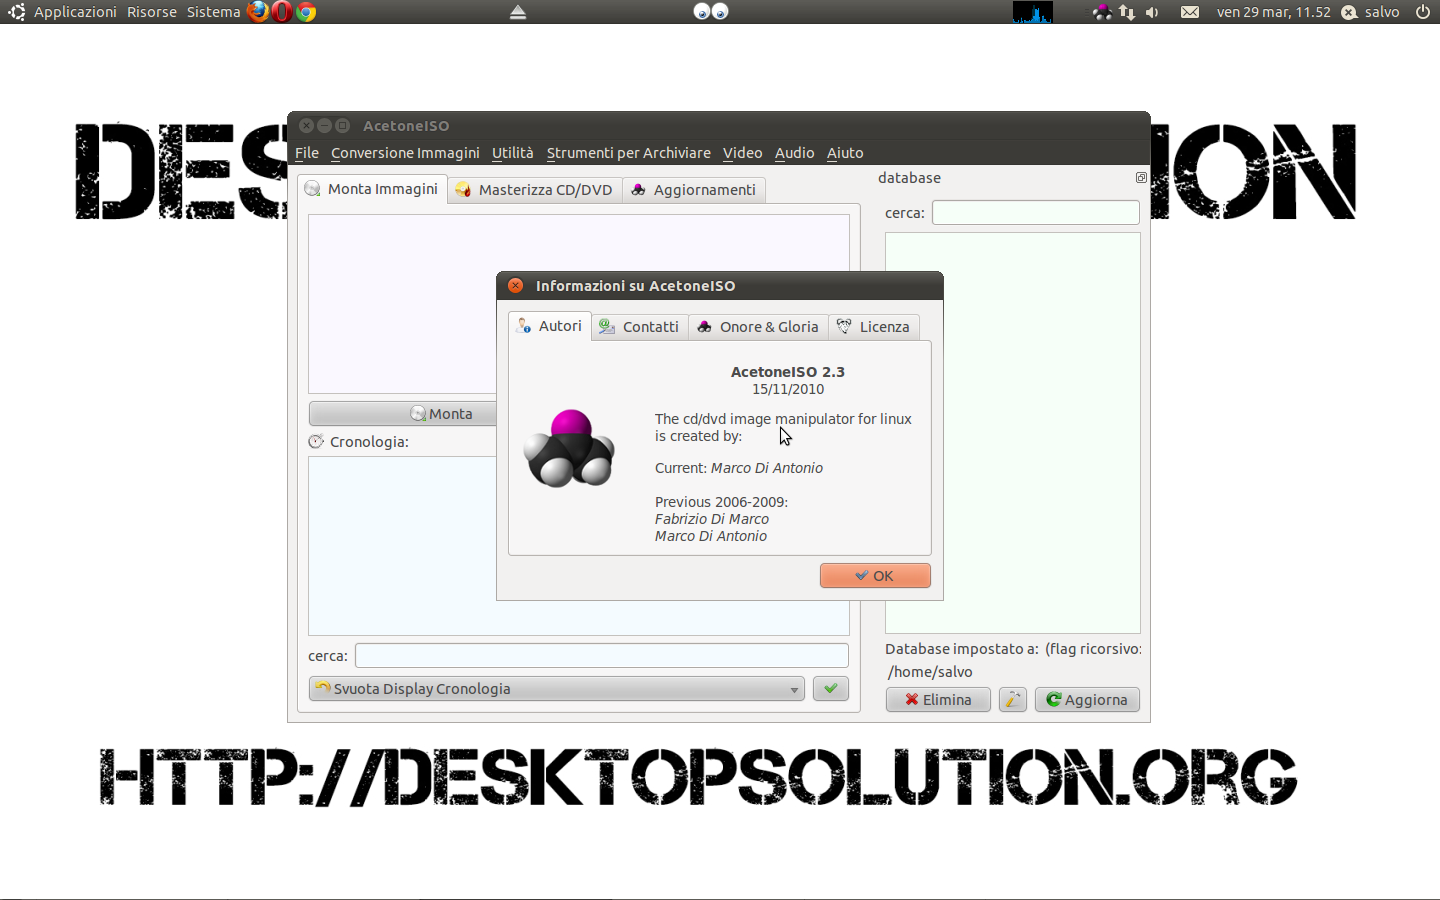Image resolution: width=1440 pixels, height=900 pixels.
Task: Select the Masterizza CD/DVD tab
Action: click(534, 190)
